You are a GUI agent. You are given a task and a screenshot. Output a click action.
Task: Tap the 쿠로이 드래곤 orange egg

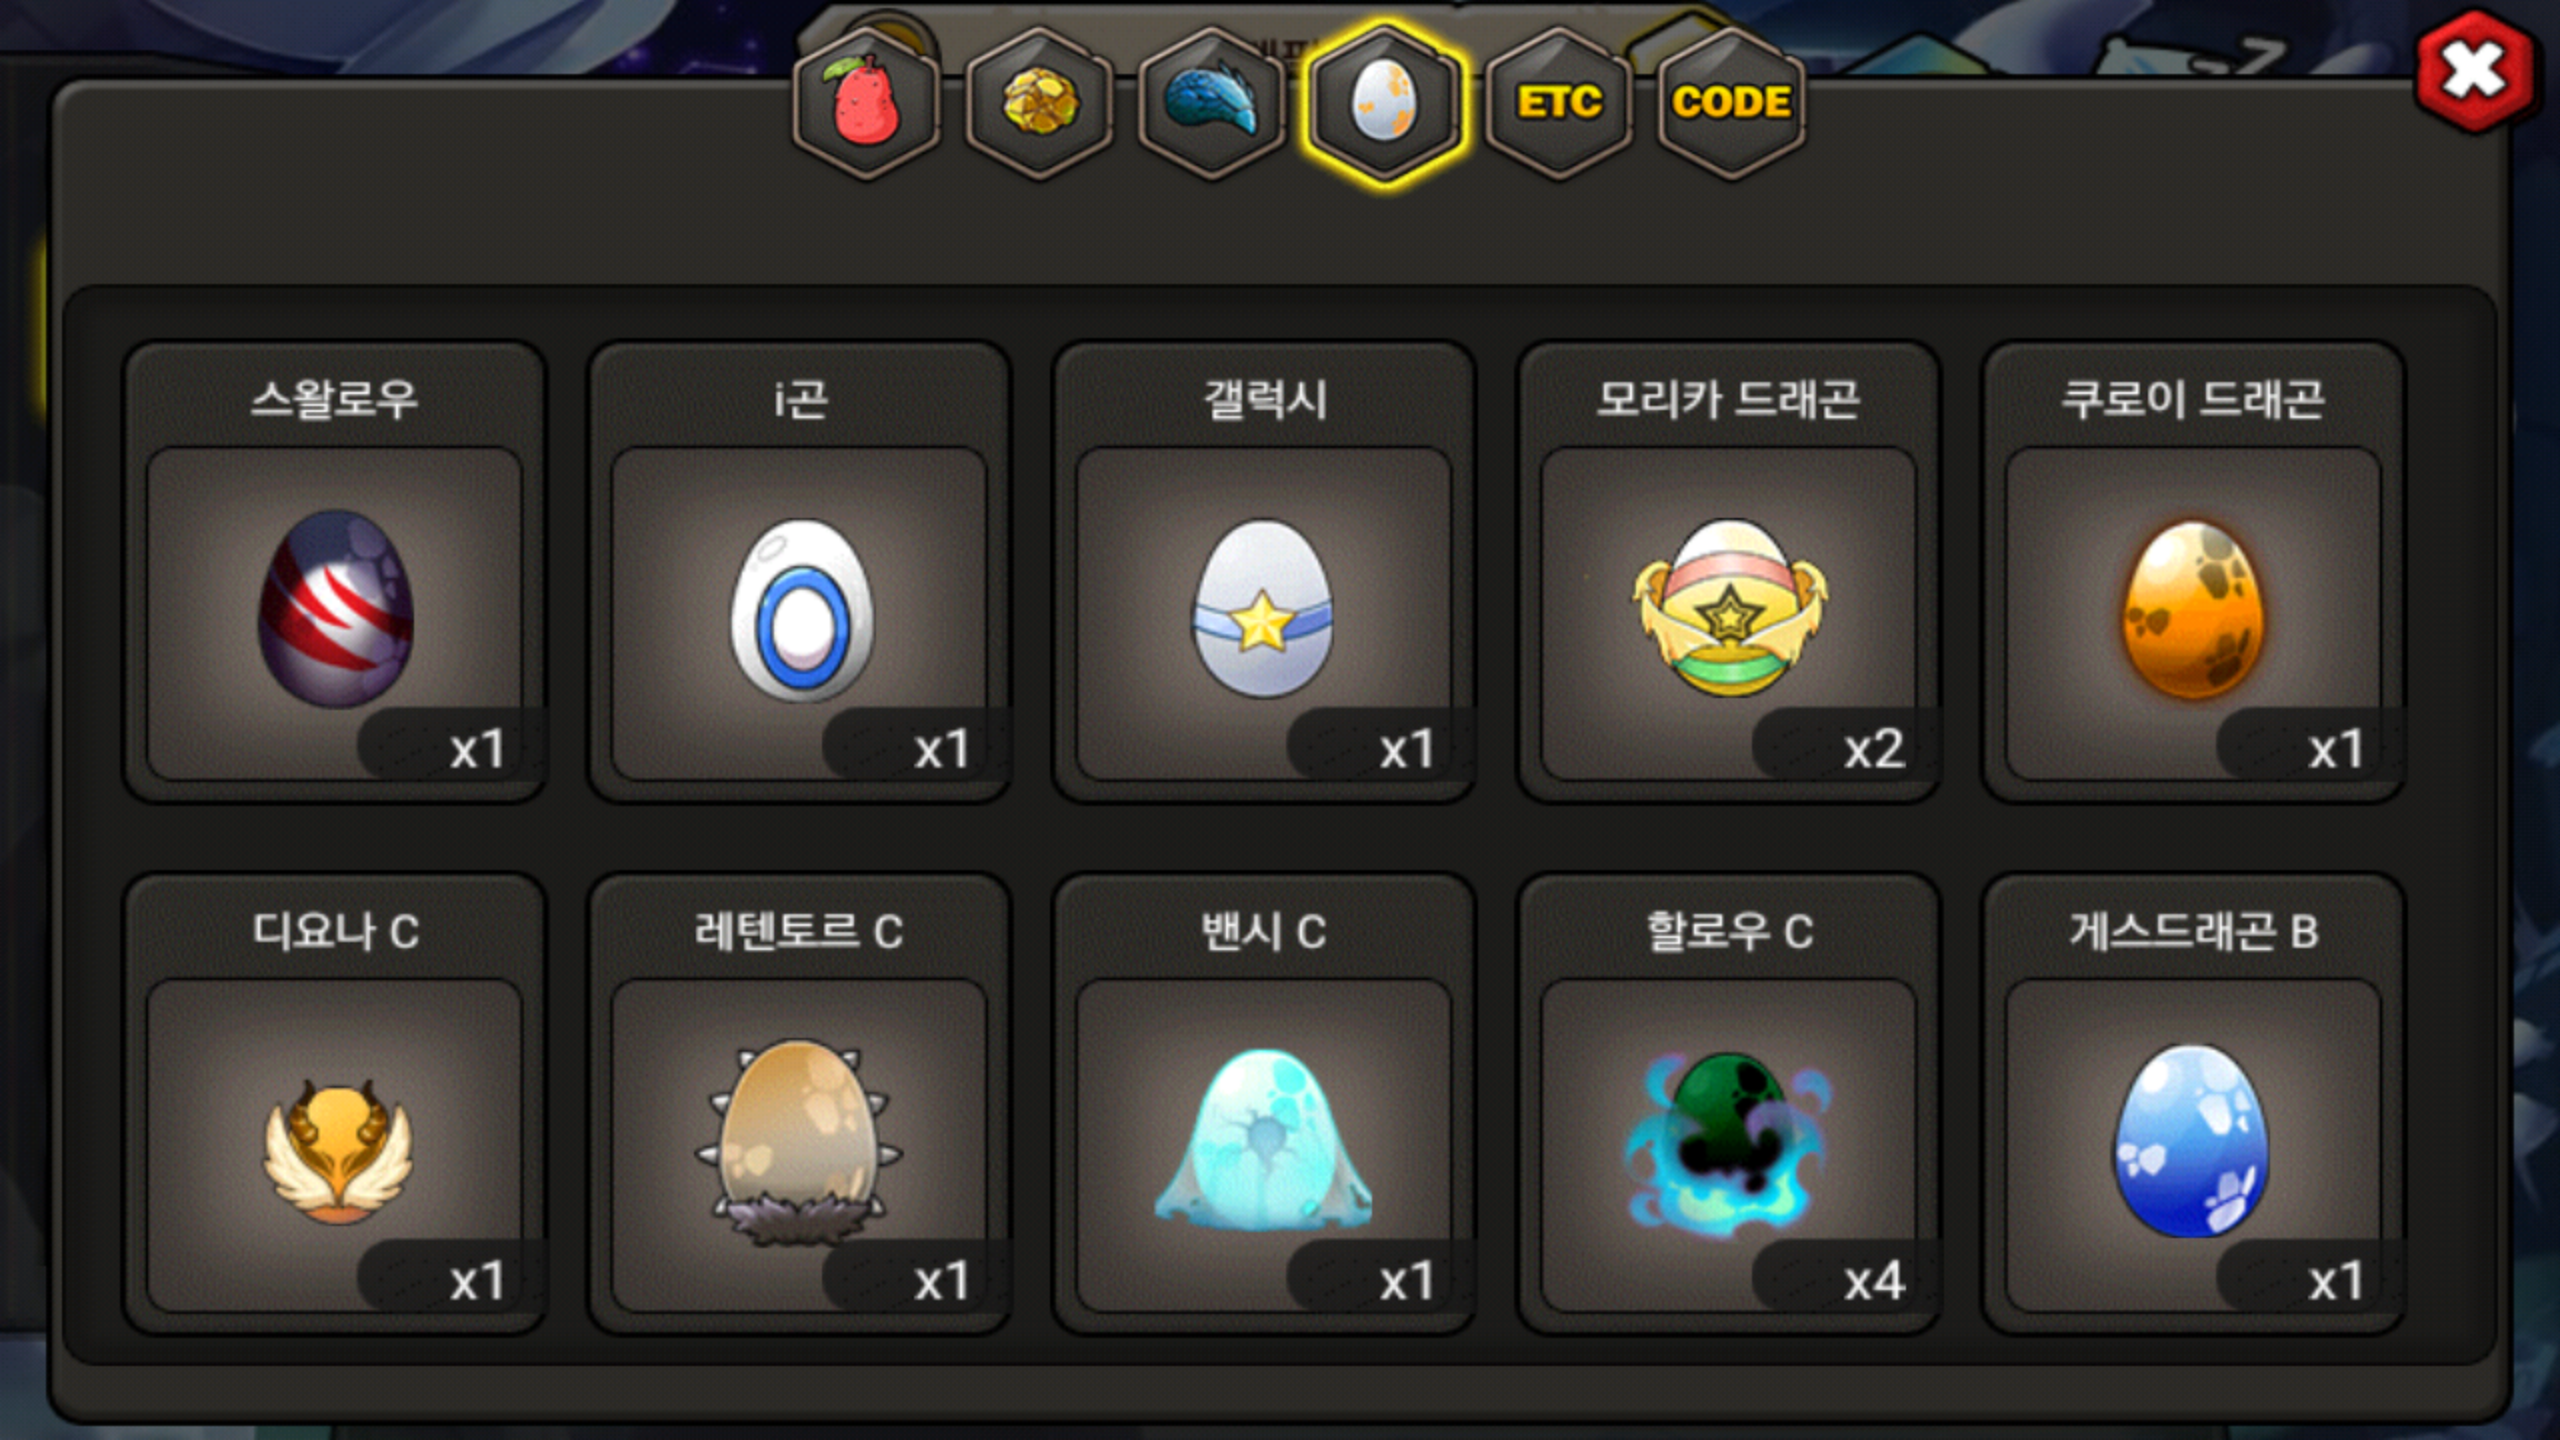(x=2193, y=608)
